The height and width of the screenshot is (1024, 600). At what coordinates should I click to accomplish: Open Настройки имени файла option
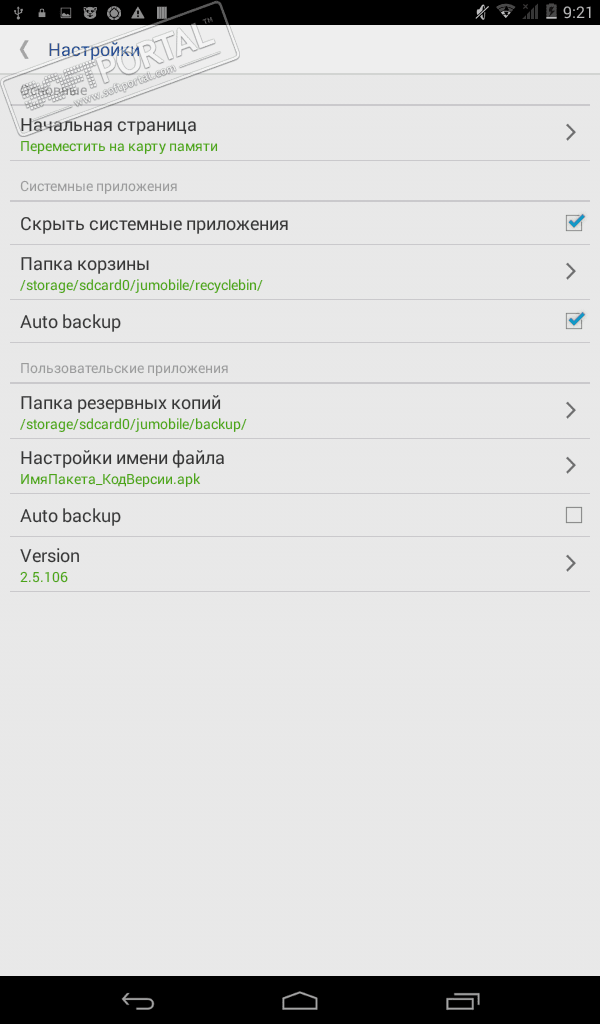(x=122, y=465)
